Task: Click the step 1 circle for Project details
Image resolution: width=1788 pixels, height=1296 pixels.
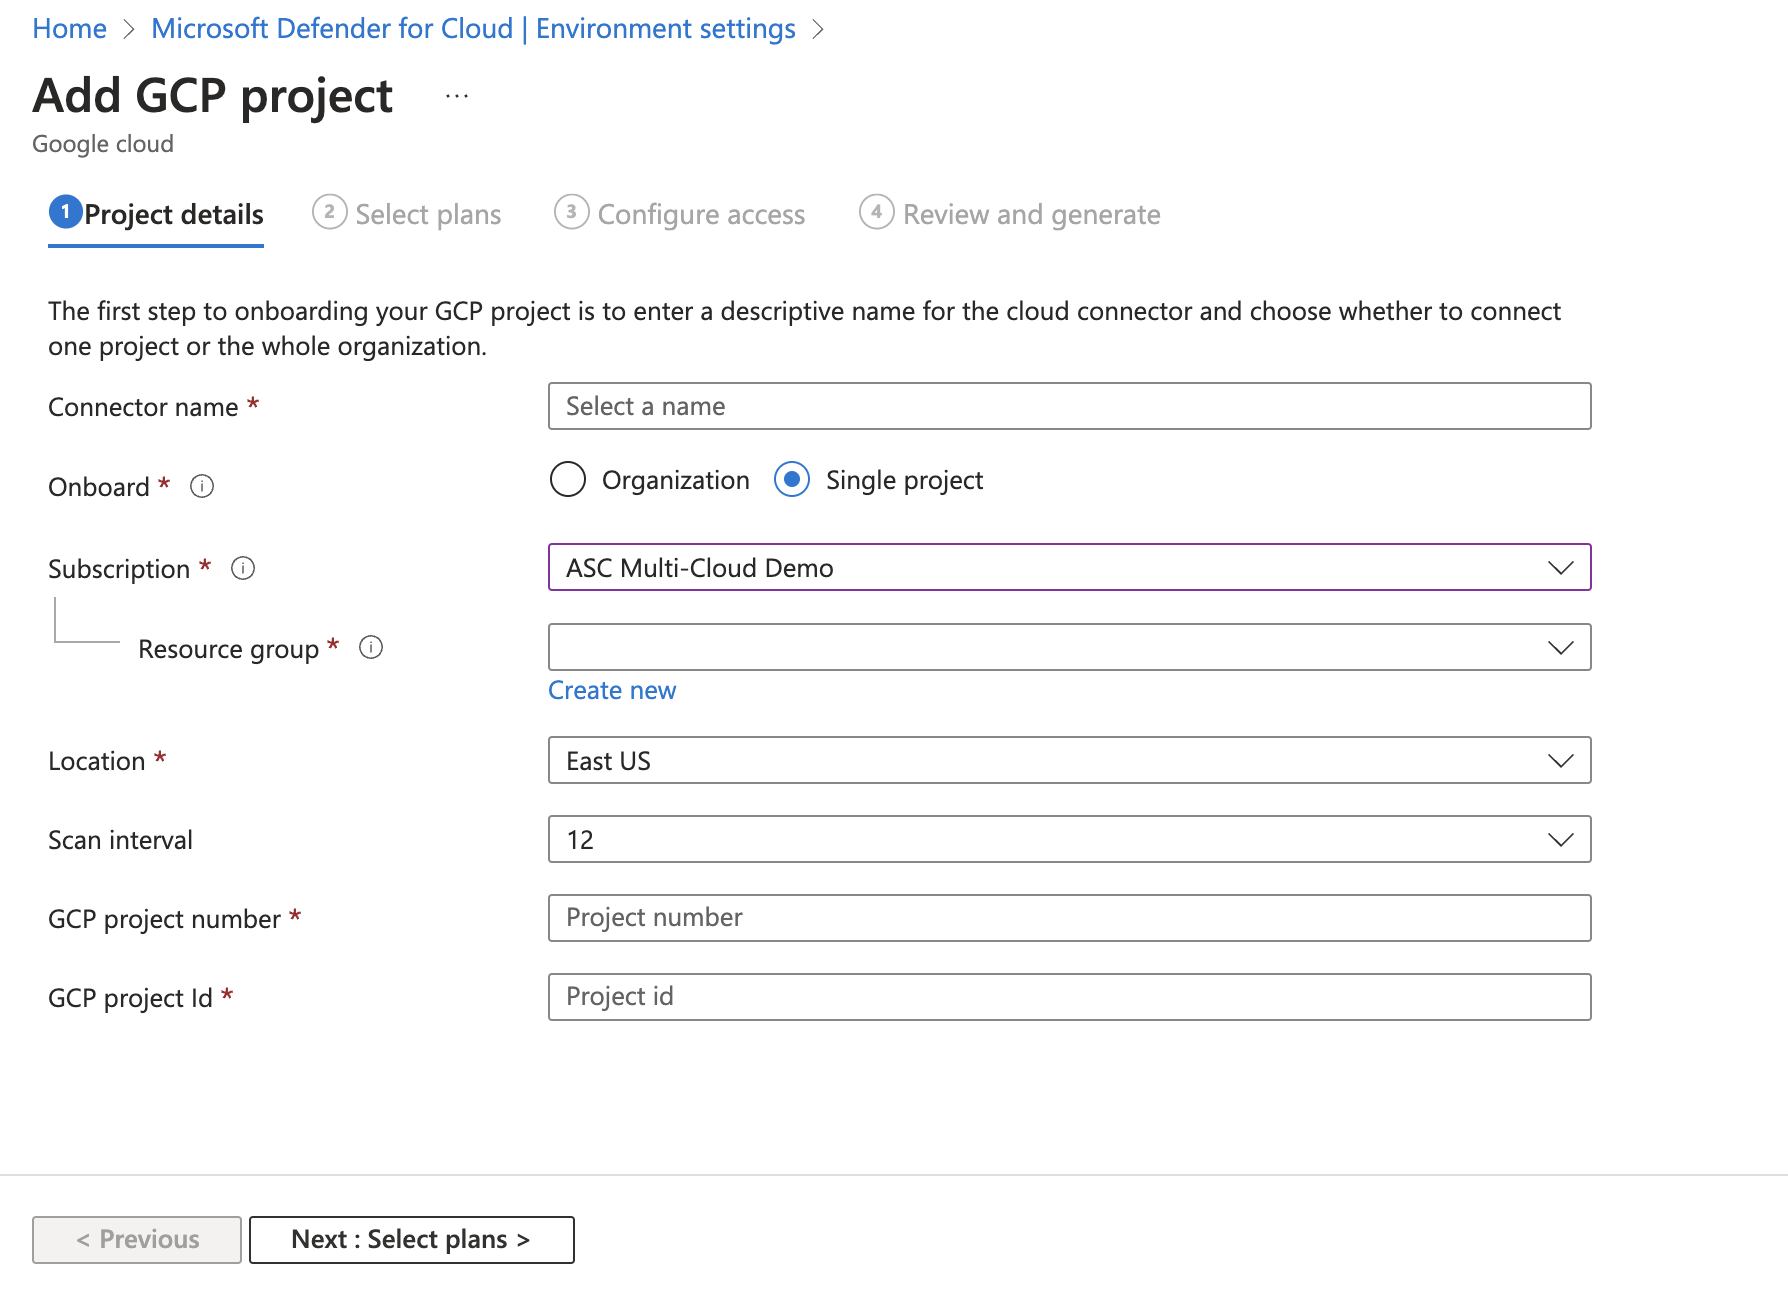Action: [x=65, y=213]
